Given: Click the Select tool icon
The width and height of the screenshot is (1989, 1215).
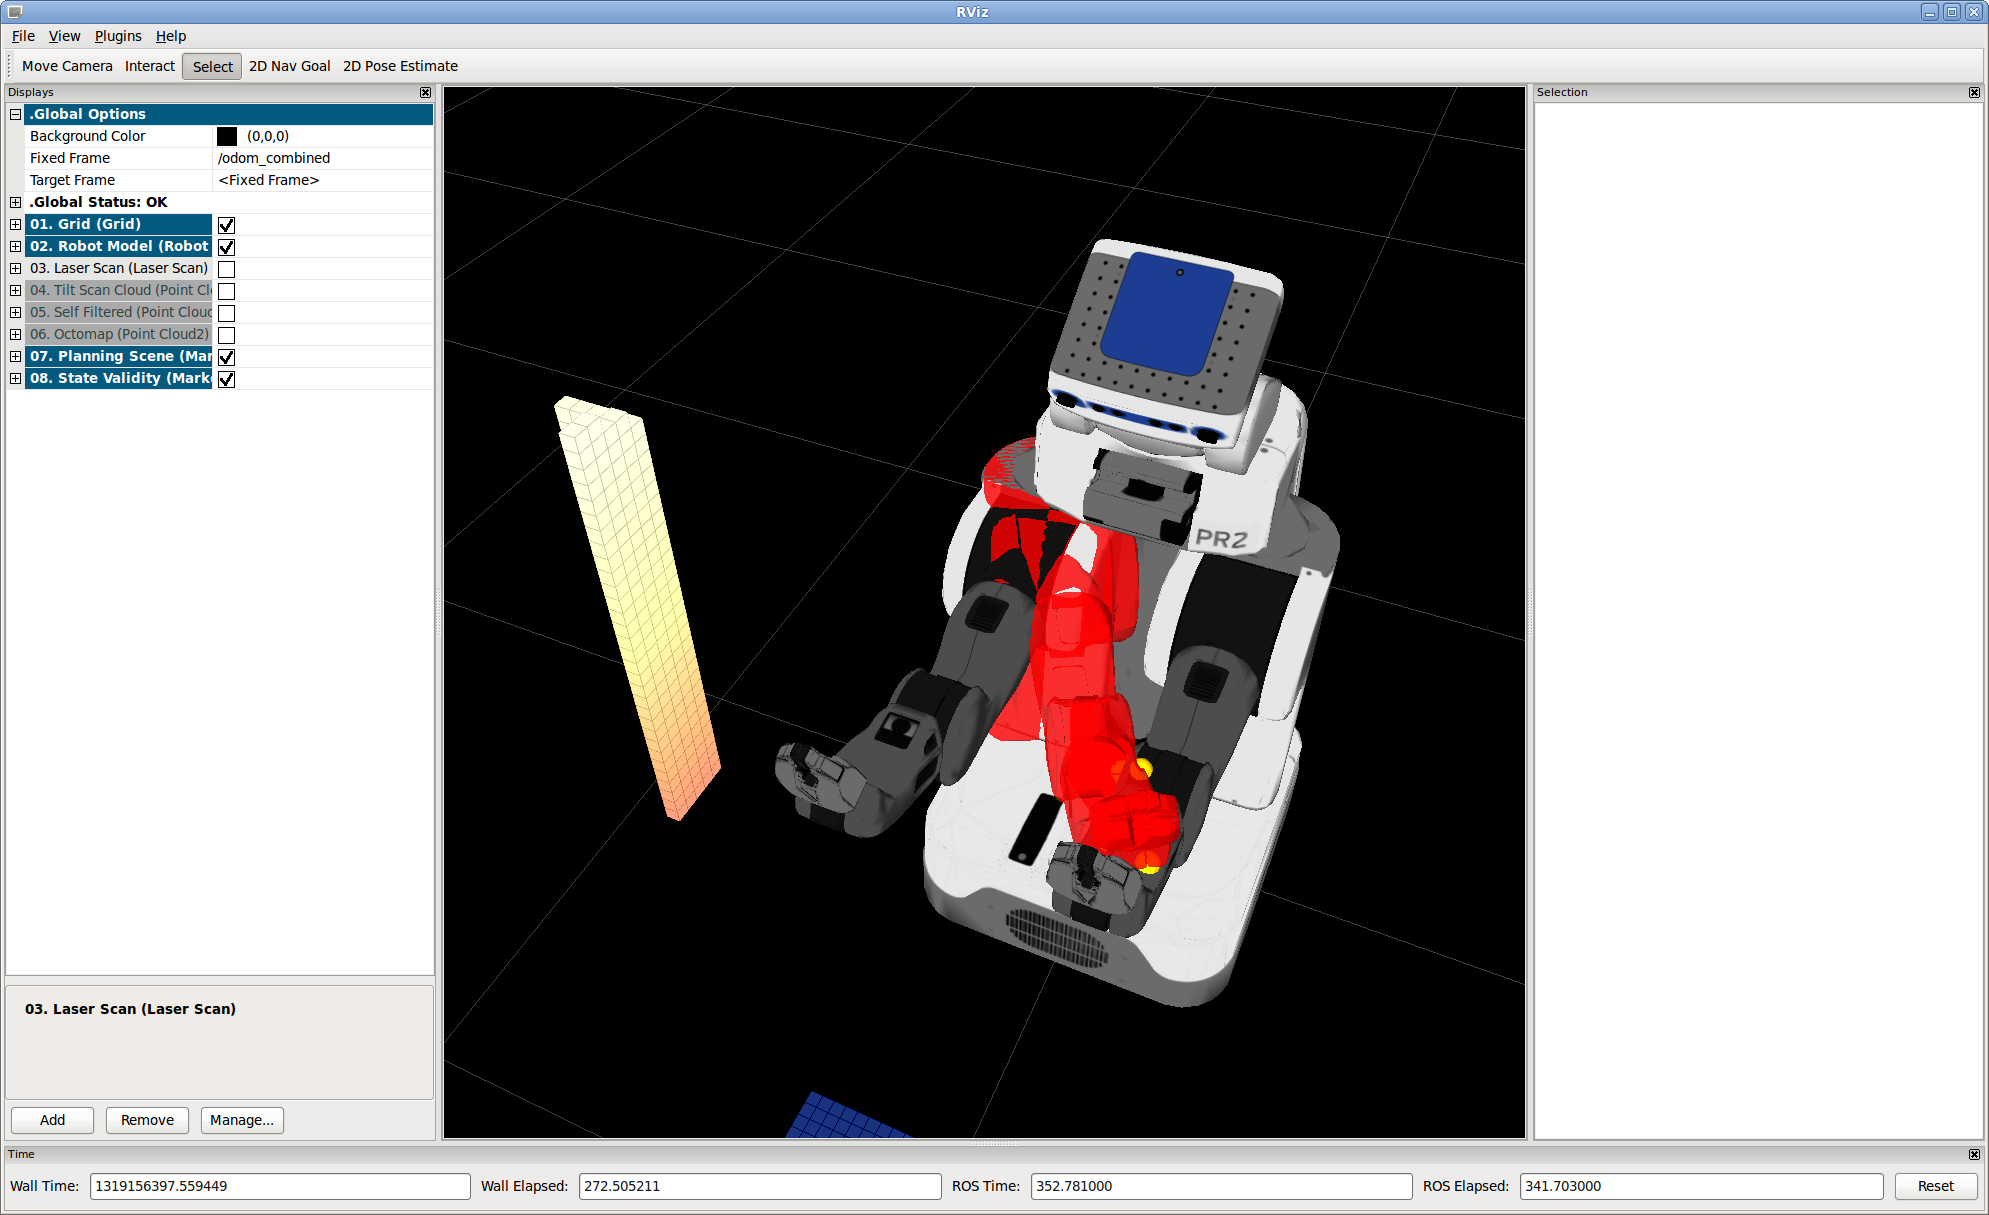Looking at the screenshot, I should pyautogui.click(x=209, y=65).
